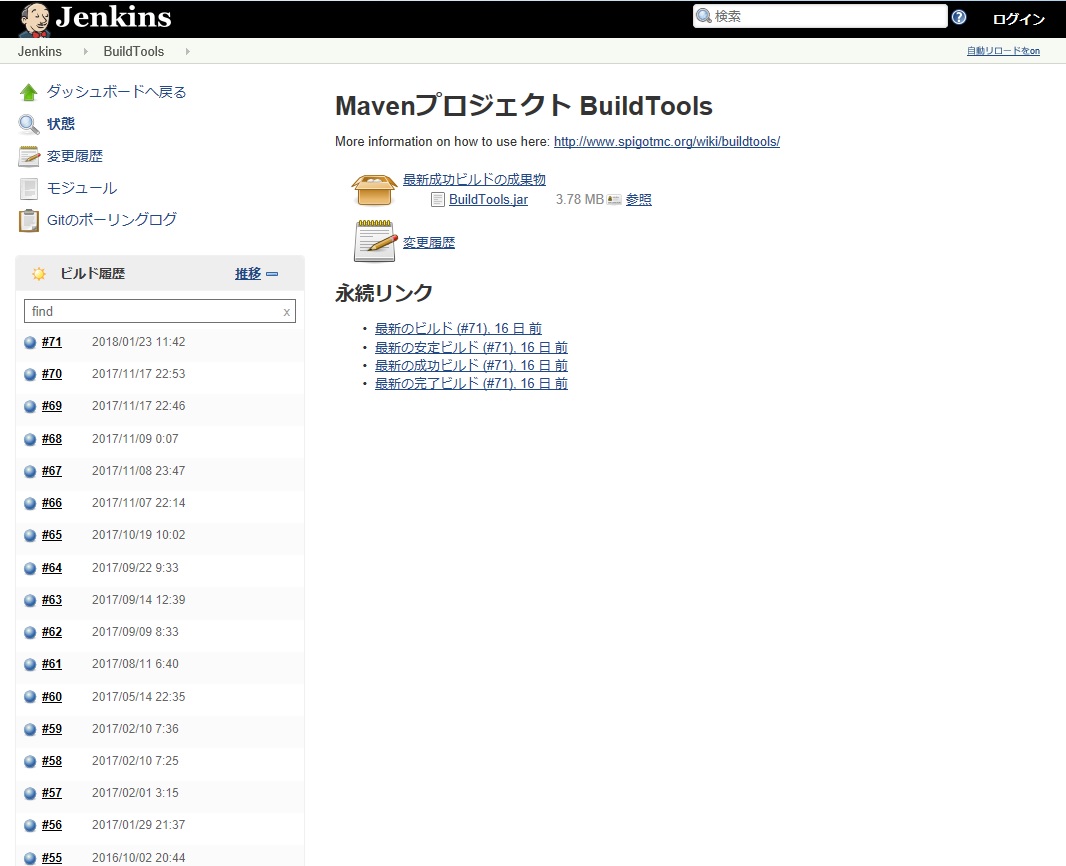Image resolution: width=1066 pixels, height=866 pixels.
Task: Click the BuildTools breadcrumb item
Action: pos(133,52)
